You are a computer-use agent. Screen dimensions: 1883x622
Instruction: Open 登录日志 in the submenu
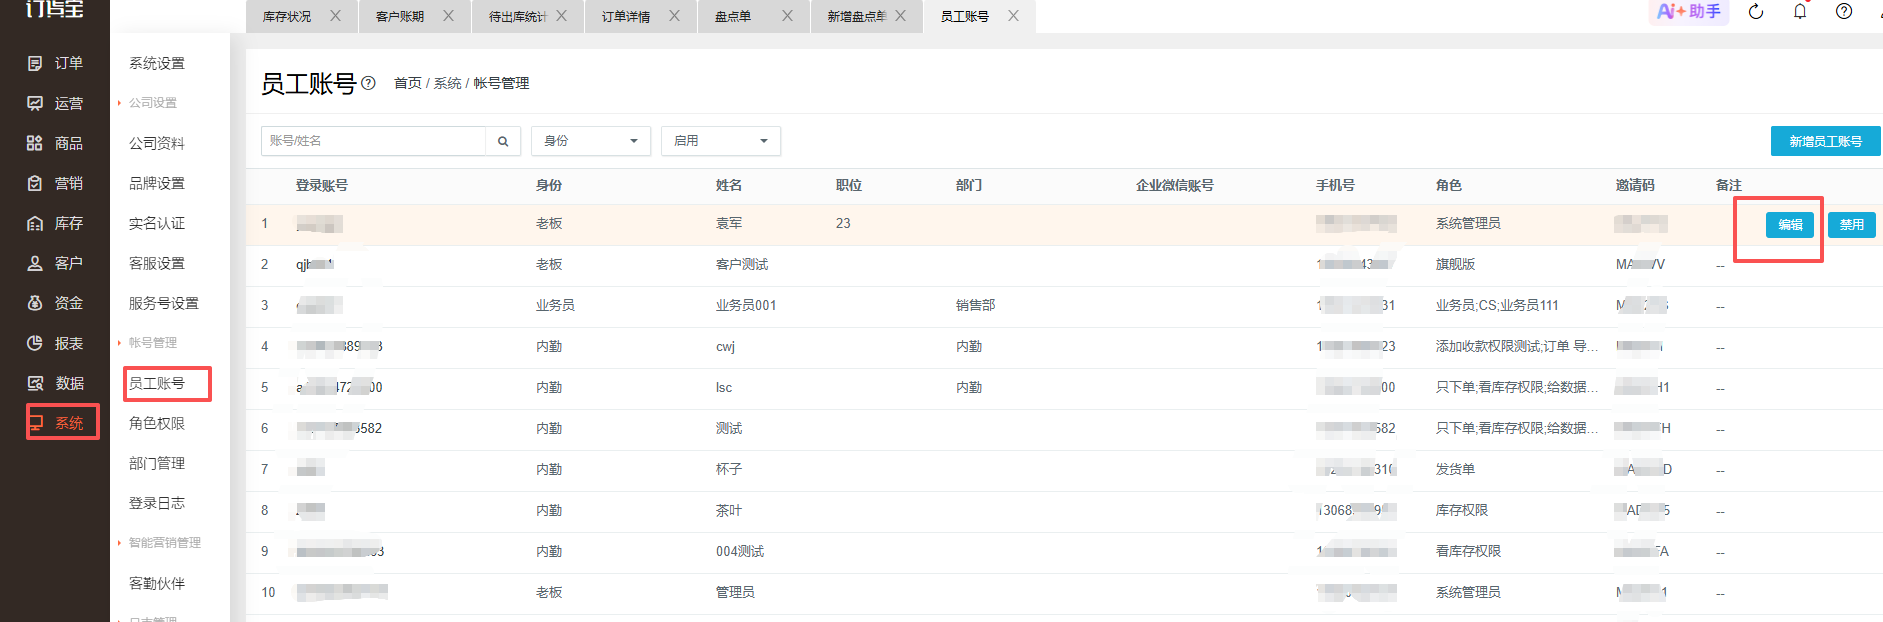[x=157, y=503]
